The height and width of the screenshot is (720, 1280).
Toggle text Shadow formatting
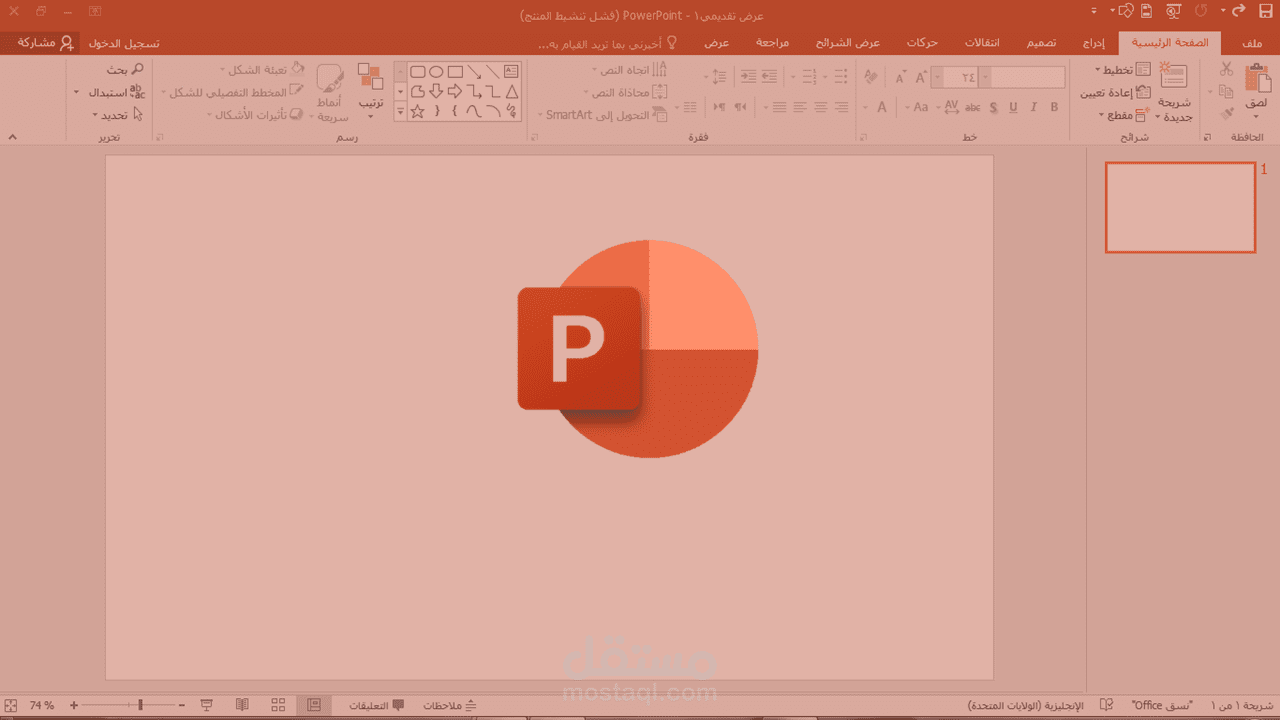pyautogui.click(x=993, y=107)
